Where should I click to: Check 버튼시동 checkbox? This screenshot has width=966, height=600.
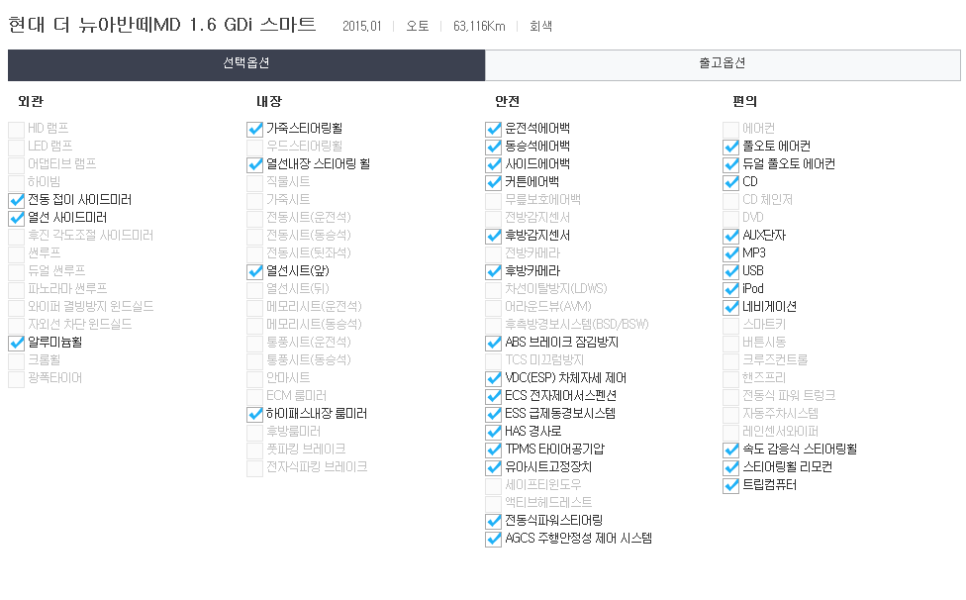pyautogui.click(x=731, y=344)
